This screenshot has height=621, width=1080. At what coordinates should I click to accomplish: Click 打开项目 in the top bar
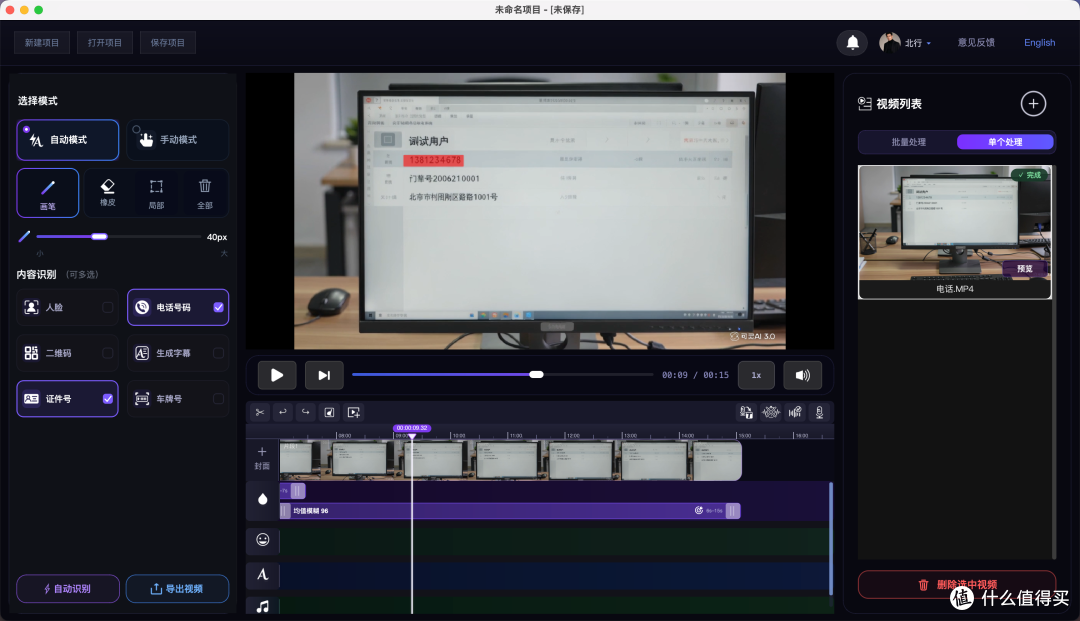coord(105,43)
